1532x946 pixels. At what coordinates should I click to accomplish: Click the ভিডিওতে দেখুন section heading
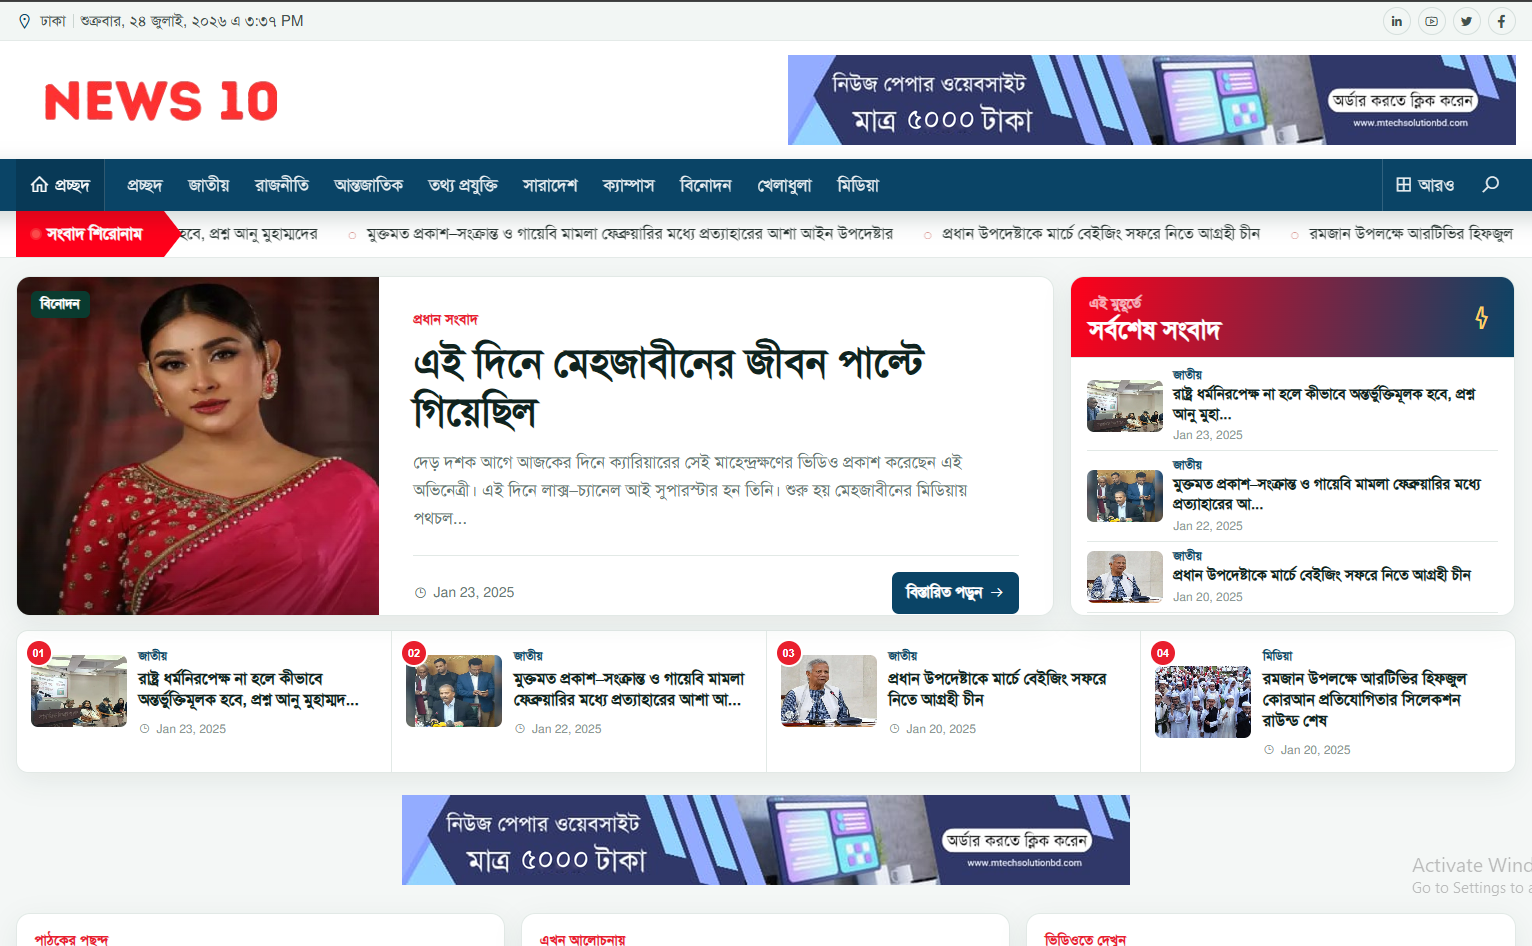pos(1086,939)
